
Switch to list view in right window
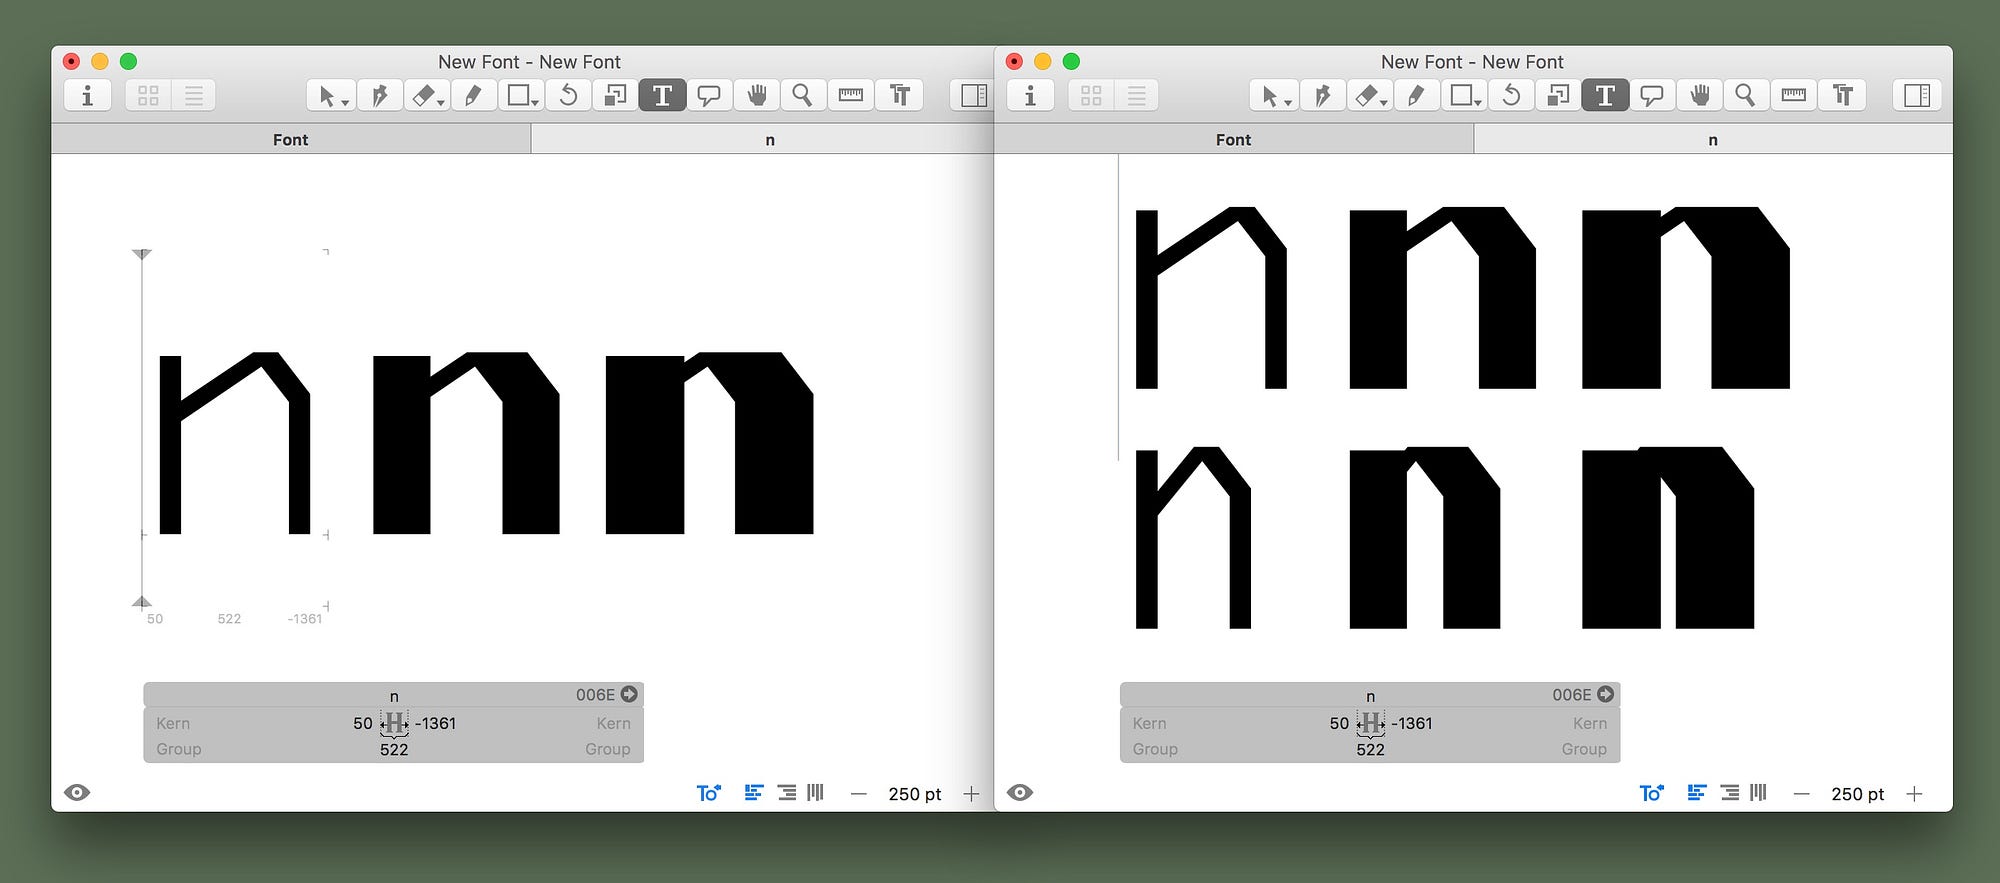[x=1137, y=95]
